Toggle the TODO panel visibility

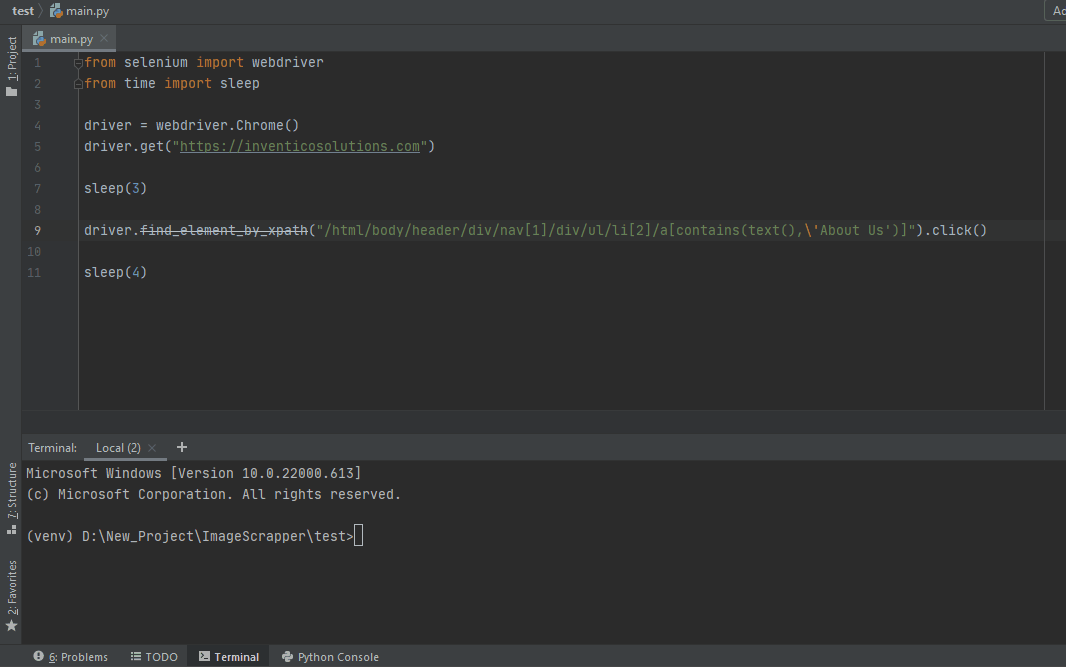click(154, 657)
